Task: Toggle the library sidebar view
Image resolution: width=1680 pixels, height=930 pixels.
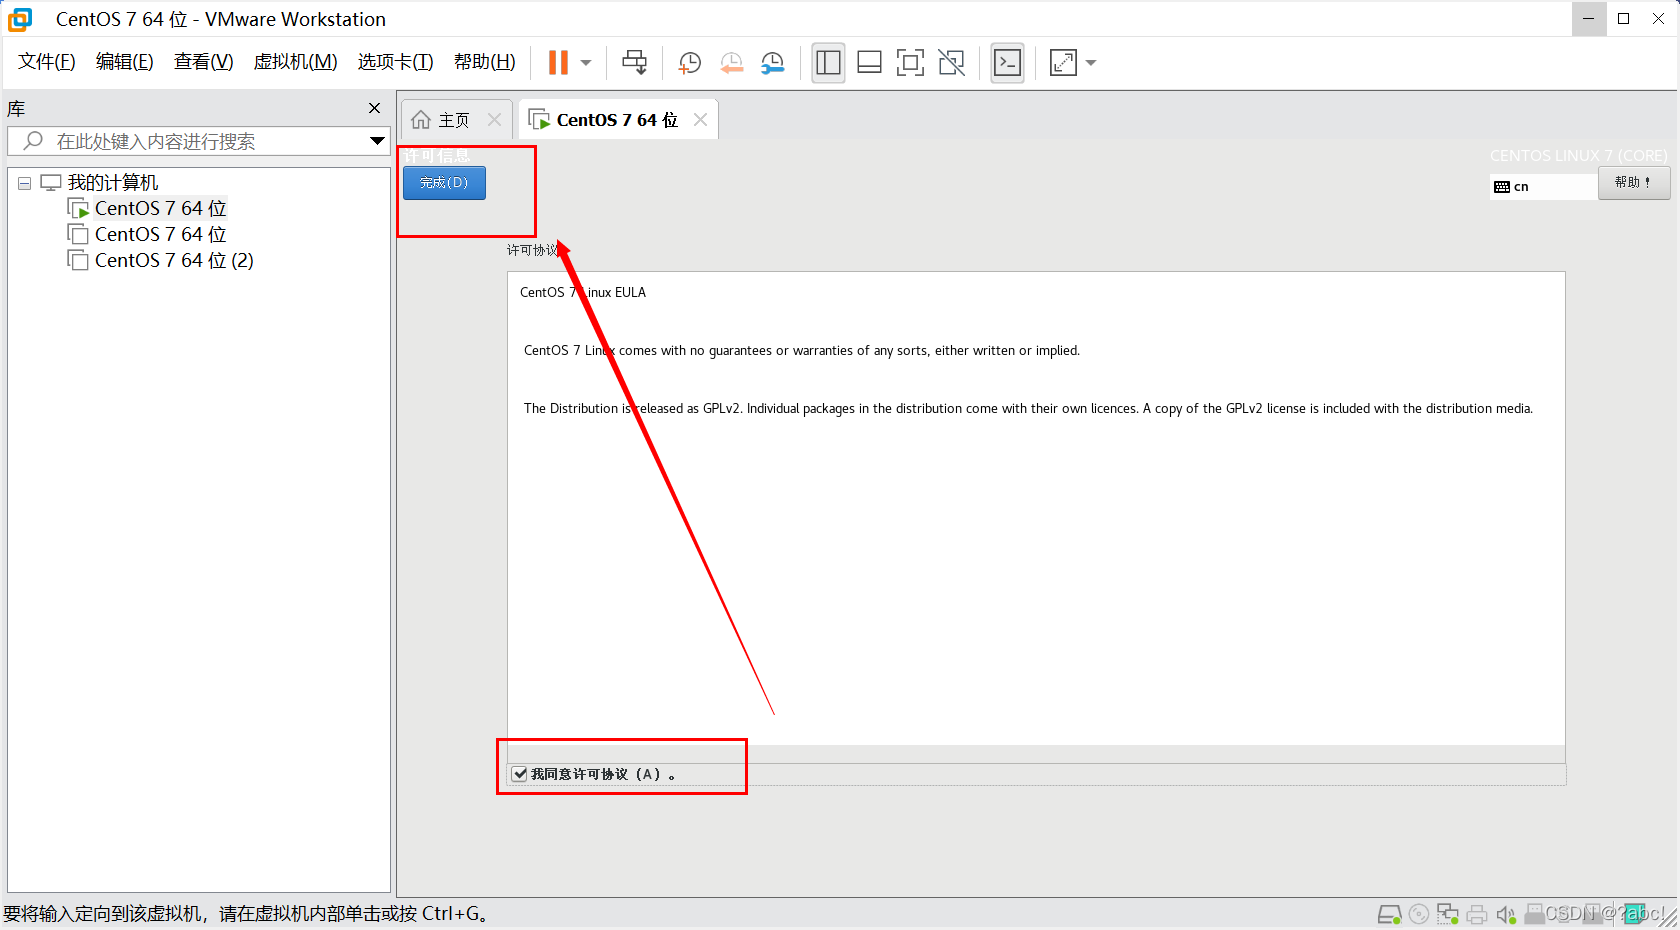Action: 828,63
